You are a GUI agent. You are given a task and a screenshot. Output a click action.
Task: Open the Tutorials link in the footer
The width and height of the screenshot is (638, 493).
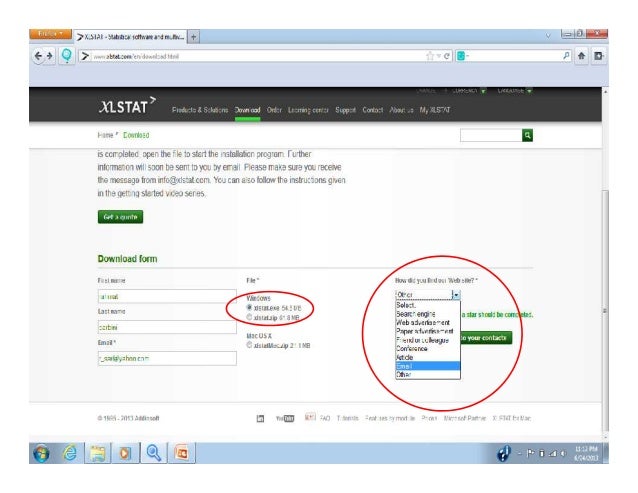[x=348, y=418]
